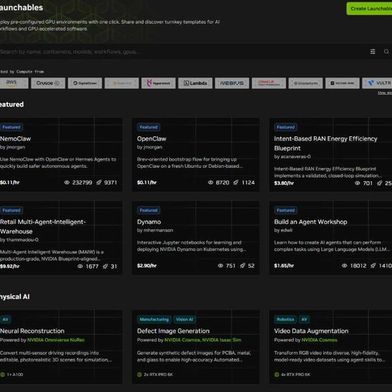Click GPU icon on Defect Image Generation card
Viewport: 392px width, 392px height.
point(139,374)
